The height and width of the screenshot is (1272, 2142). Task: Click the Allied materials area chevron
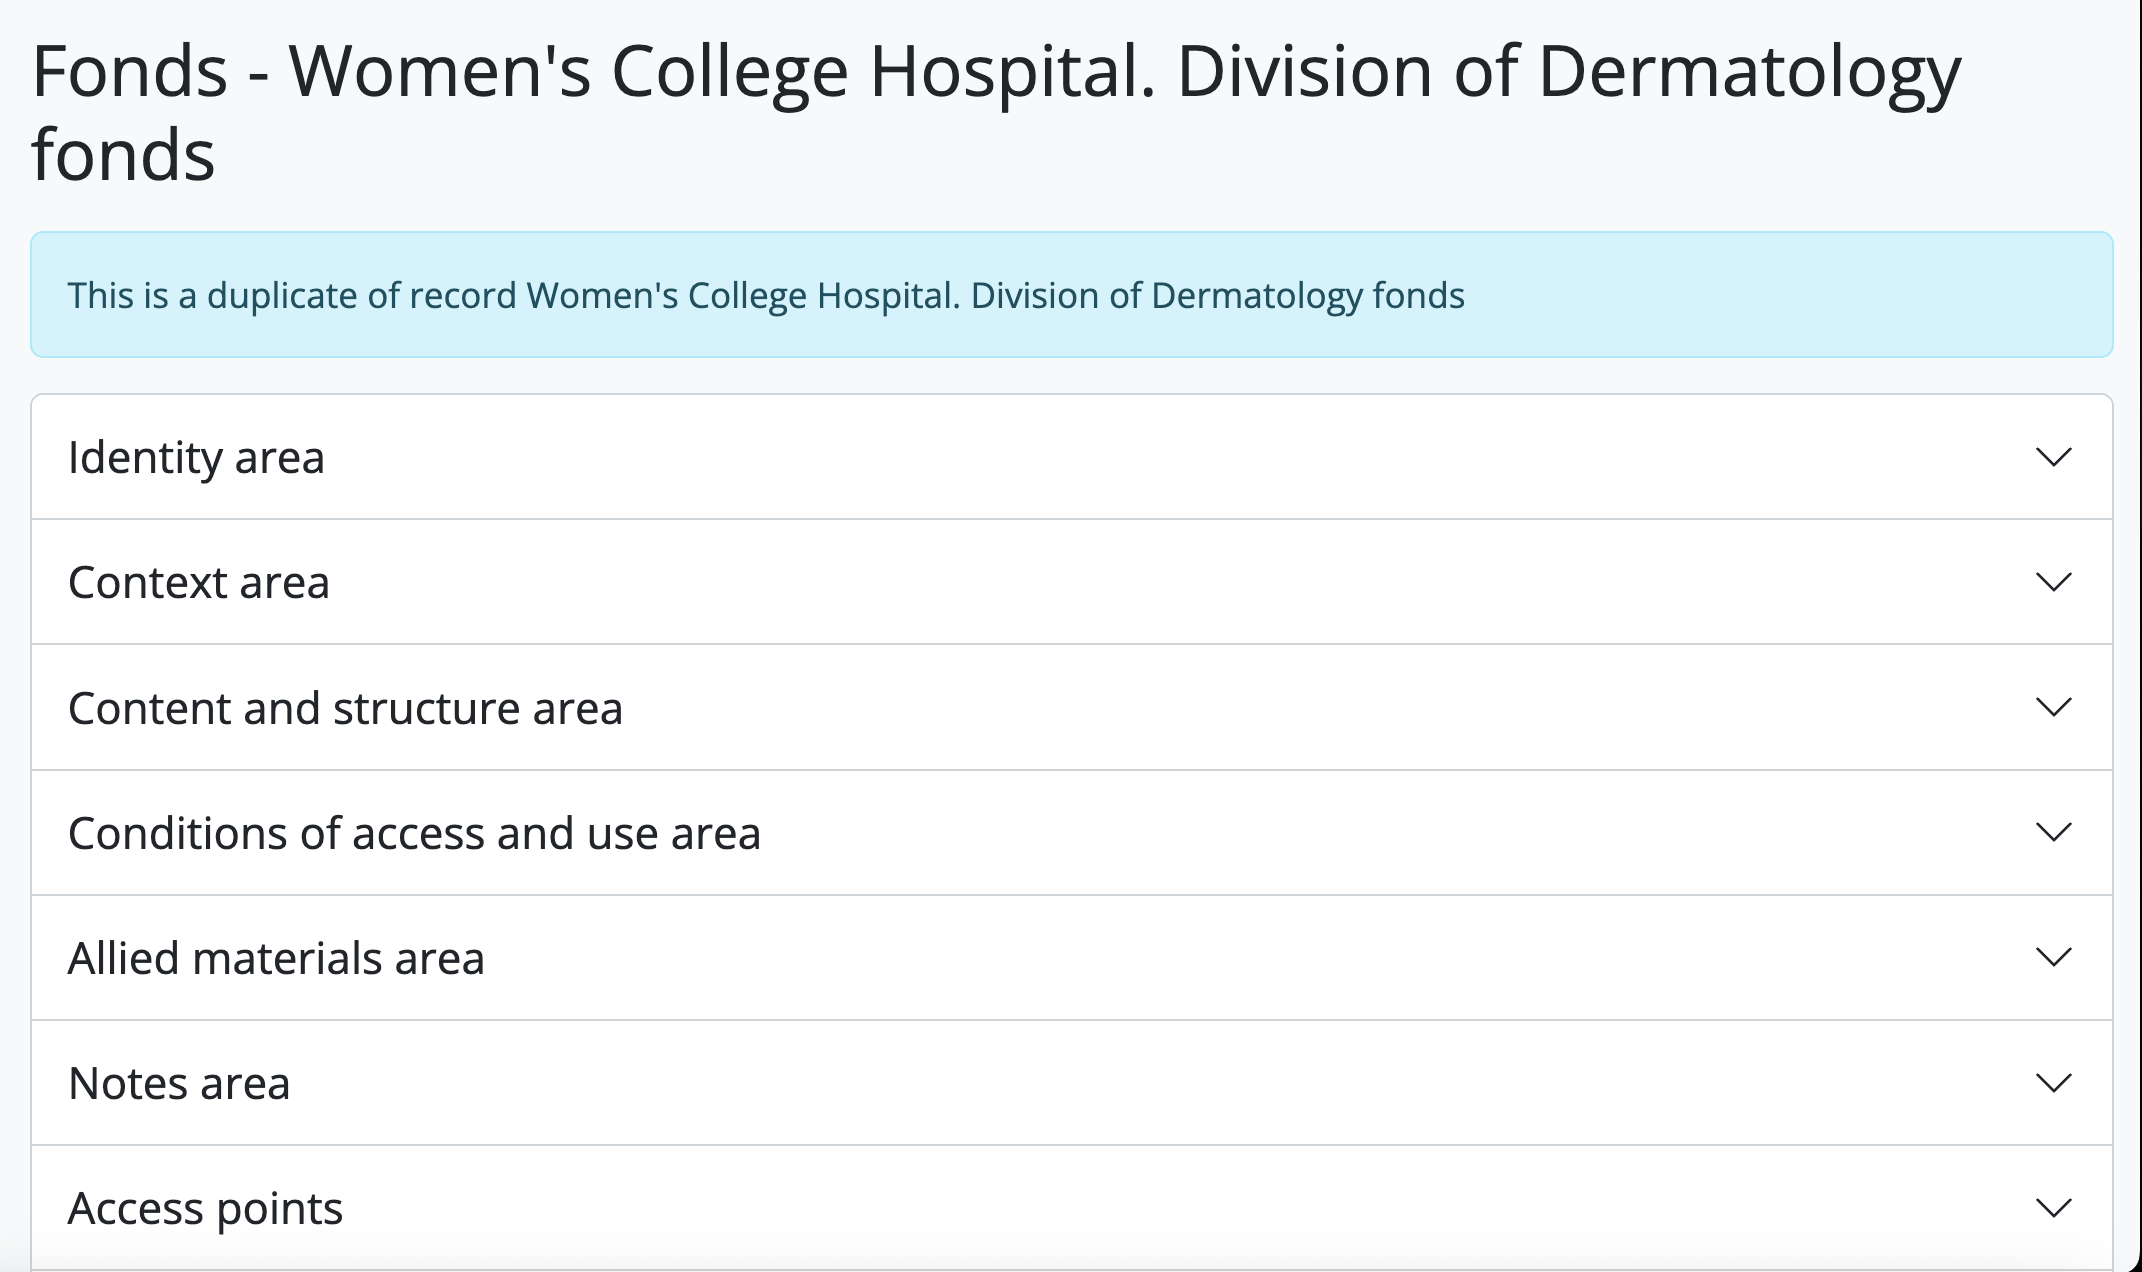coord(2053,958)
